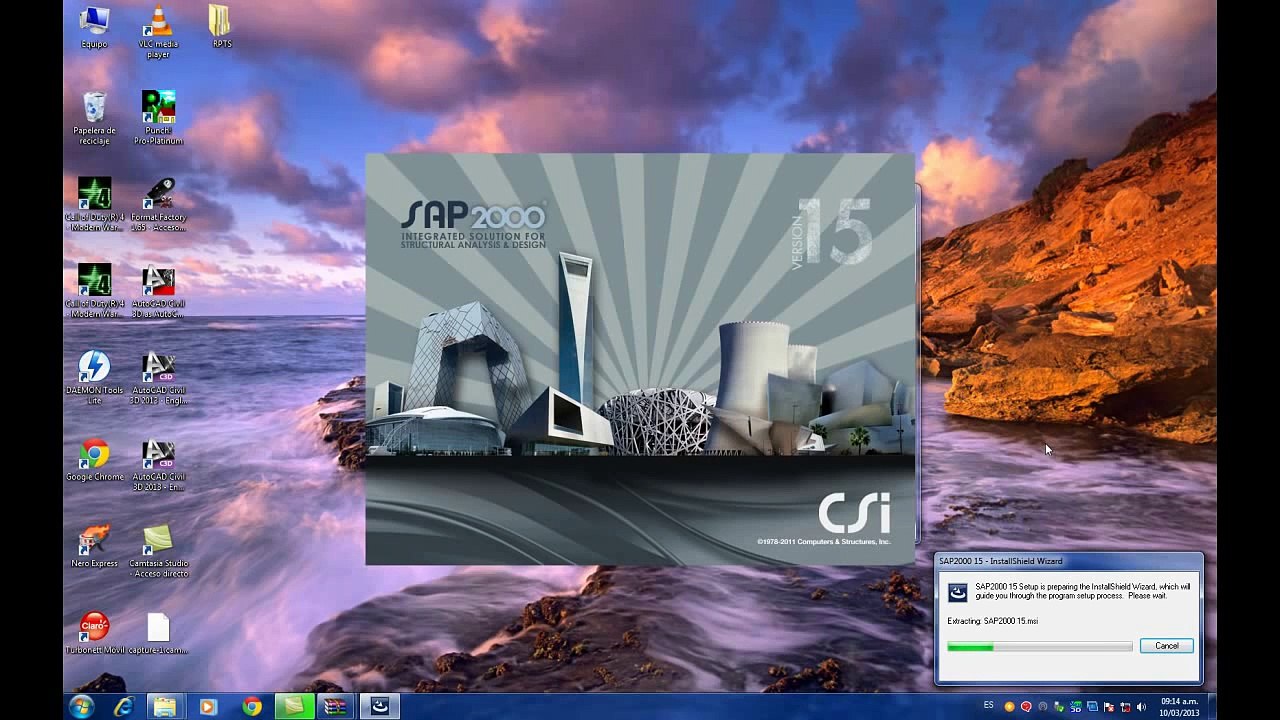Image resolution: width=1280 pixels, height=720 pixels.
Task: Open the volume speaker icon in the tray
Action: [1141, 707]
